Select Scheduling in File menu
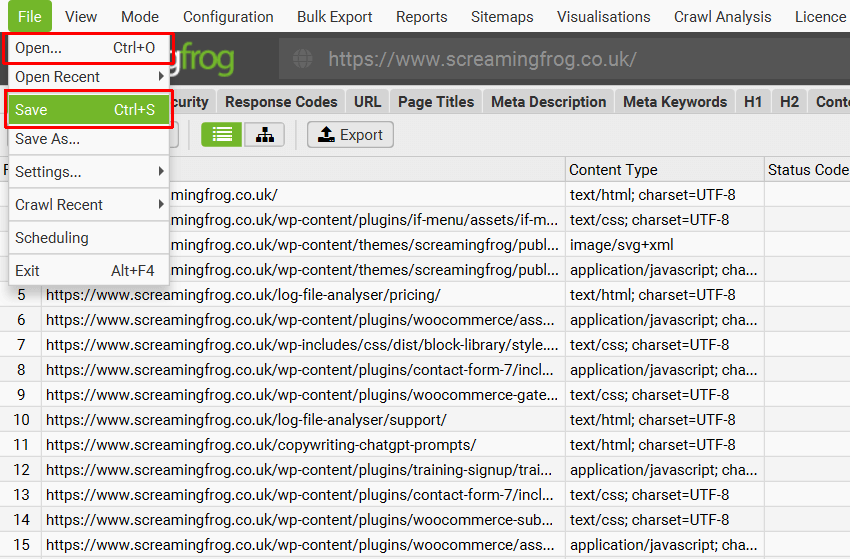 (x=89, y=238)
